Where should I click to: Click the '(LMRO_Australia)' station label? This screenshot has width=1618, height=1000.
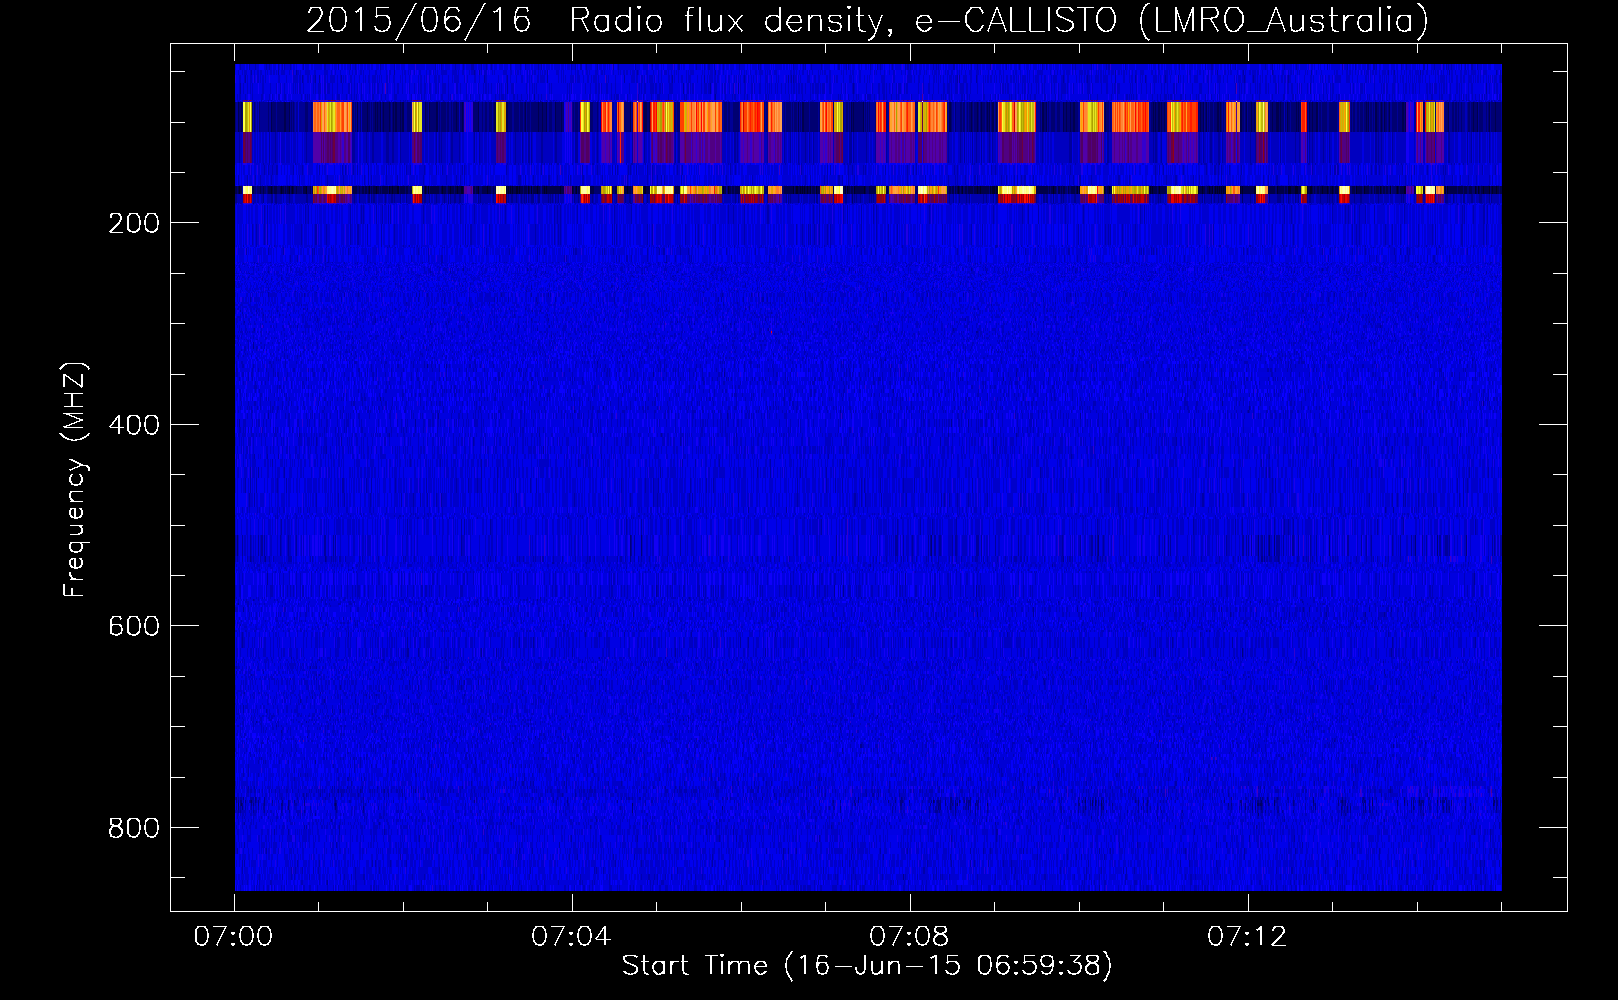pos(1283,20)
